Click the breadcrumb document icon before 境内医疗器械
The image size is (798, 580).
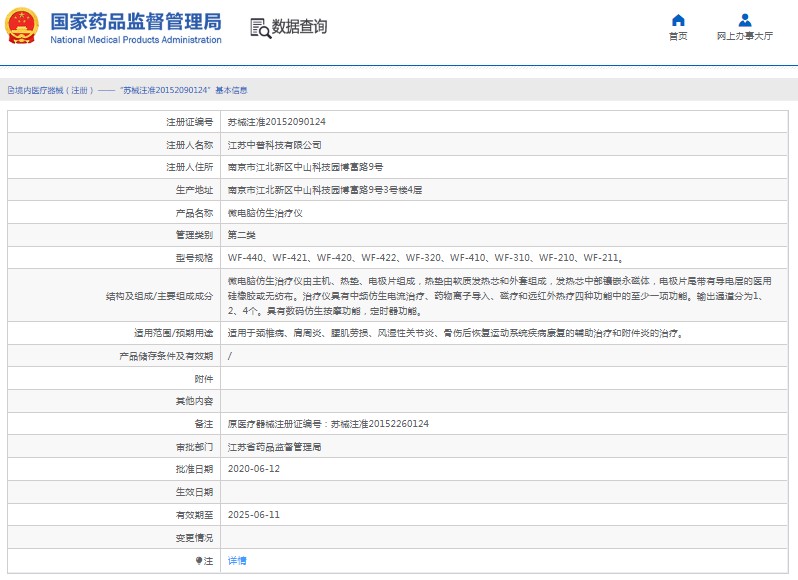point(11,90)
